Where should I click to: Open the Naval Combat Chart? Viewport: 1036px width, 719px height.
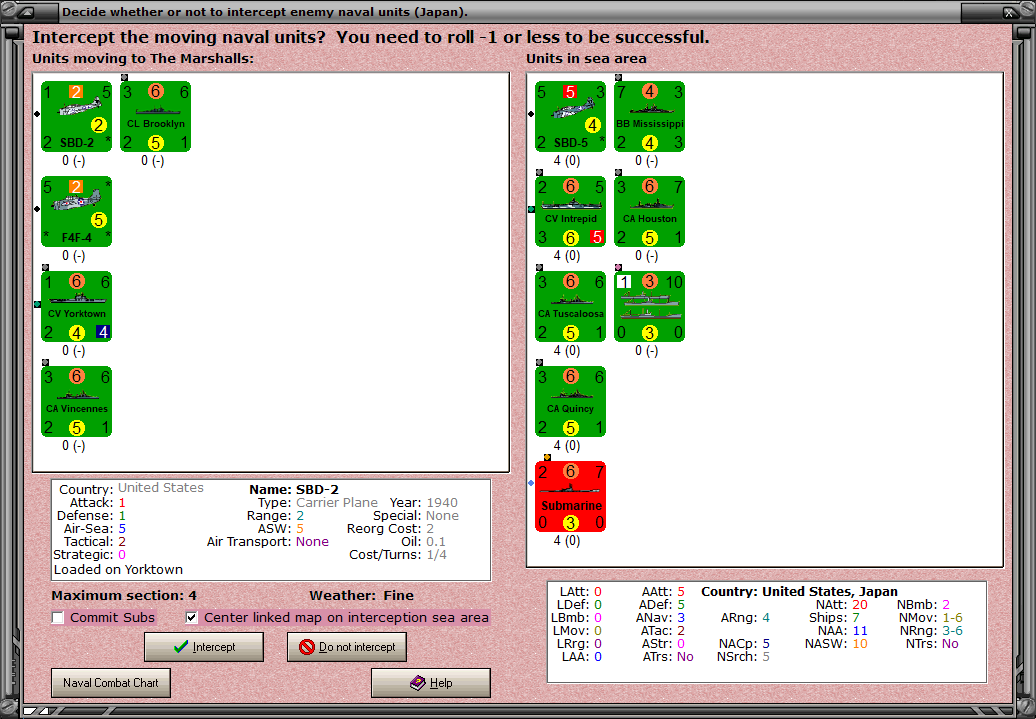(111, 683)
